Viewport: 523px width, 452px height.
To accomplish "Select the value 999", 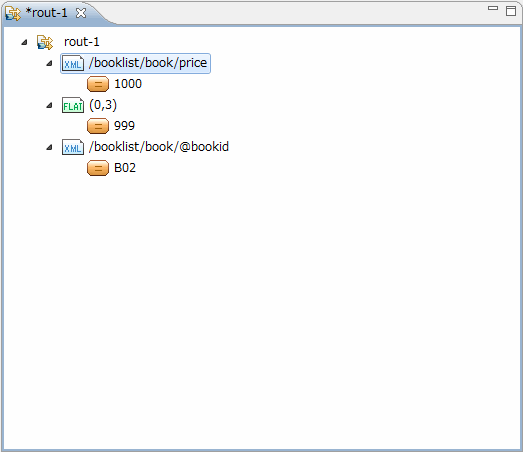I will 124,126.
